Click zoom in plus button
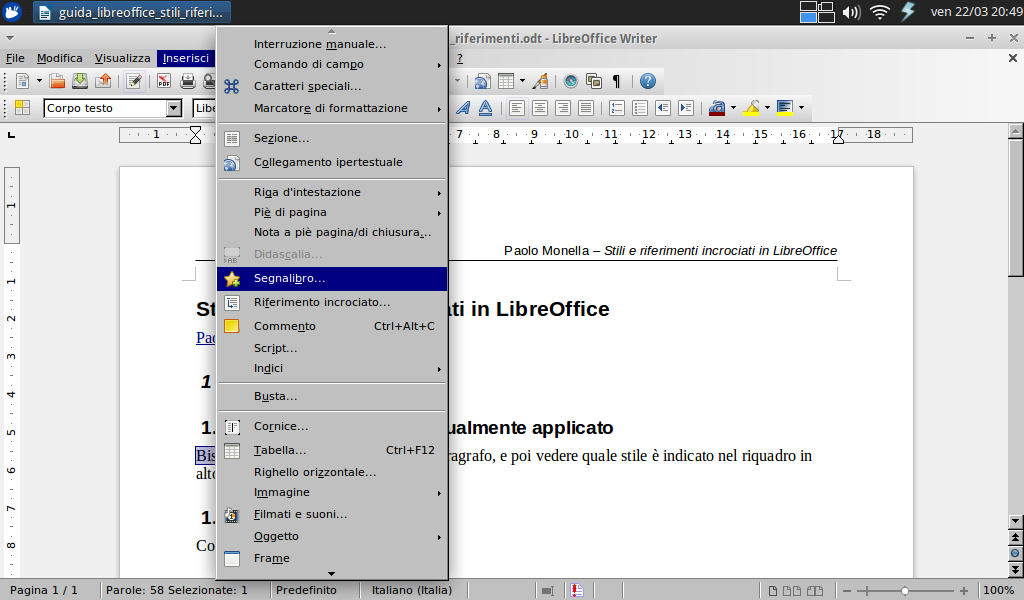Screen dimensions: 1024x600 (964, 590)
